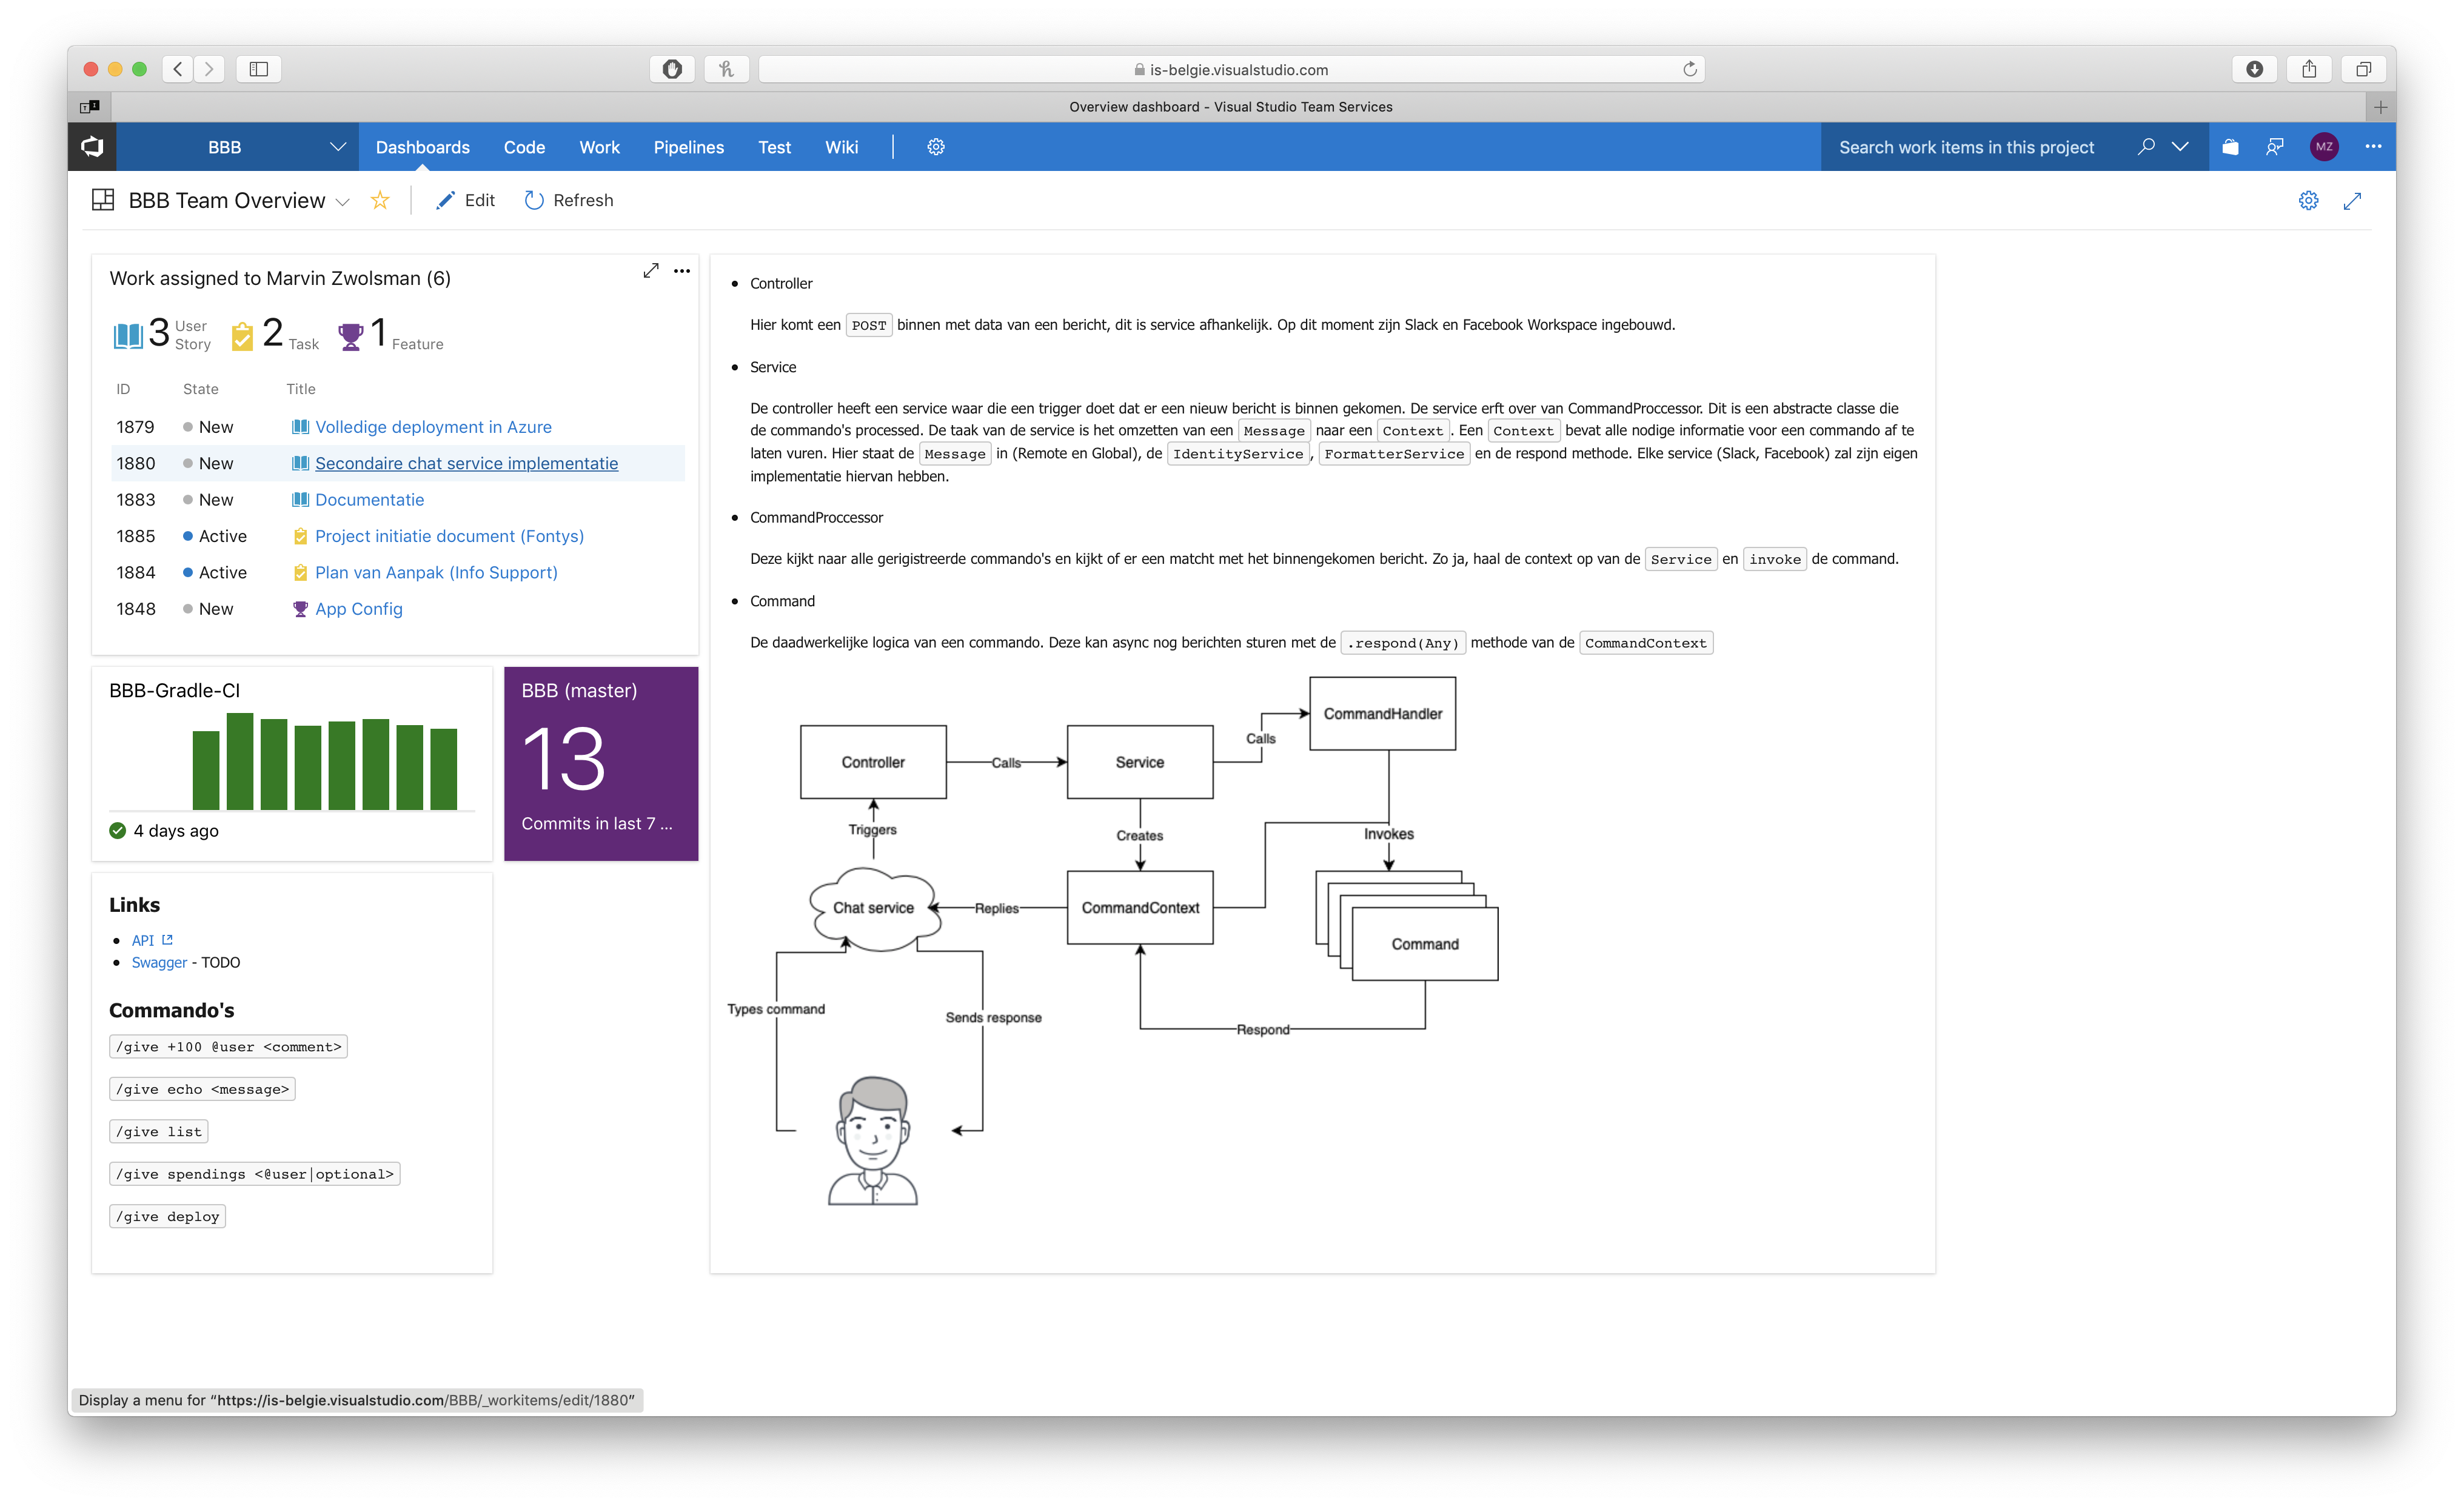Click the Visual Studio logo

(91, 146)
